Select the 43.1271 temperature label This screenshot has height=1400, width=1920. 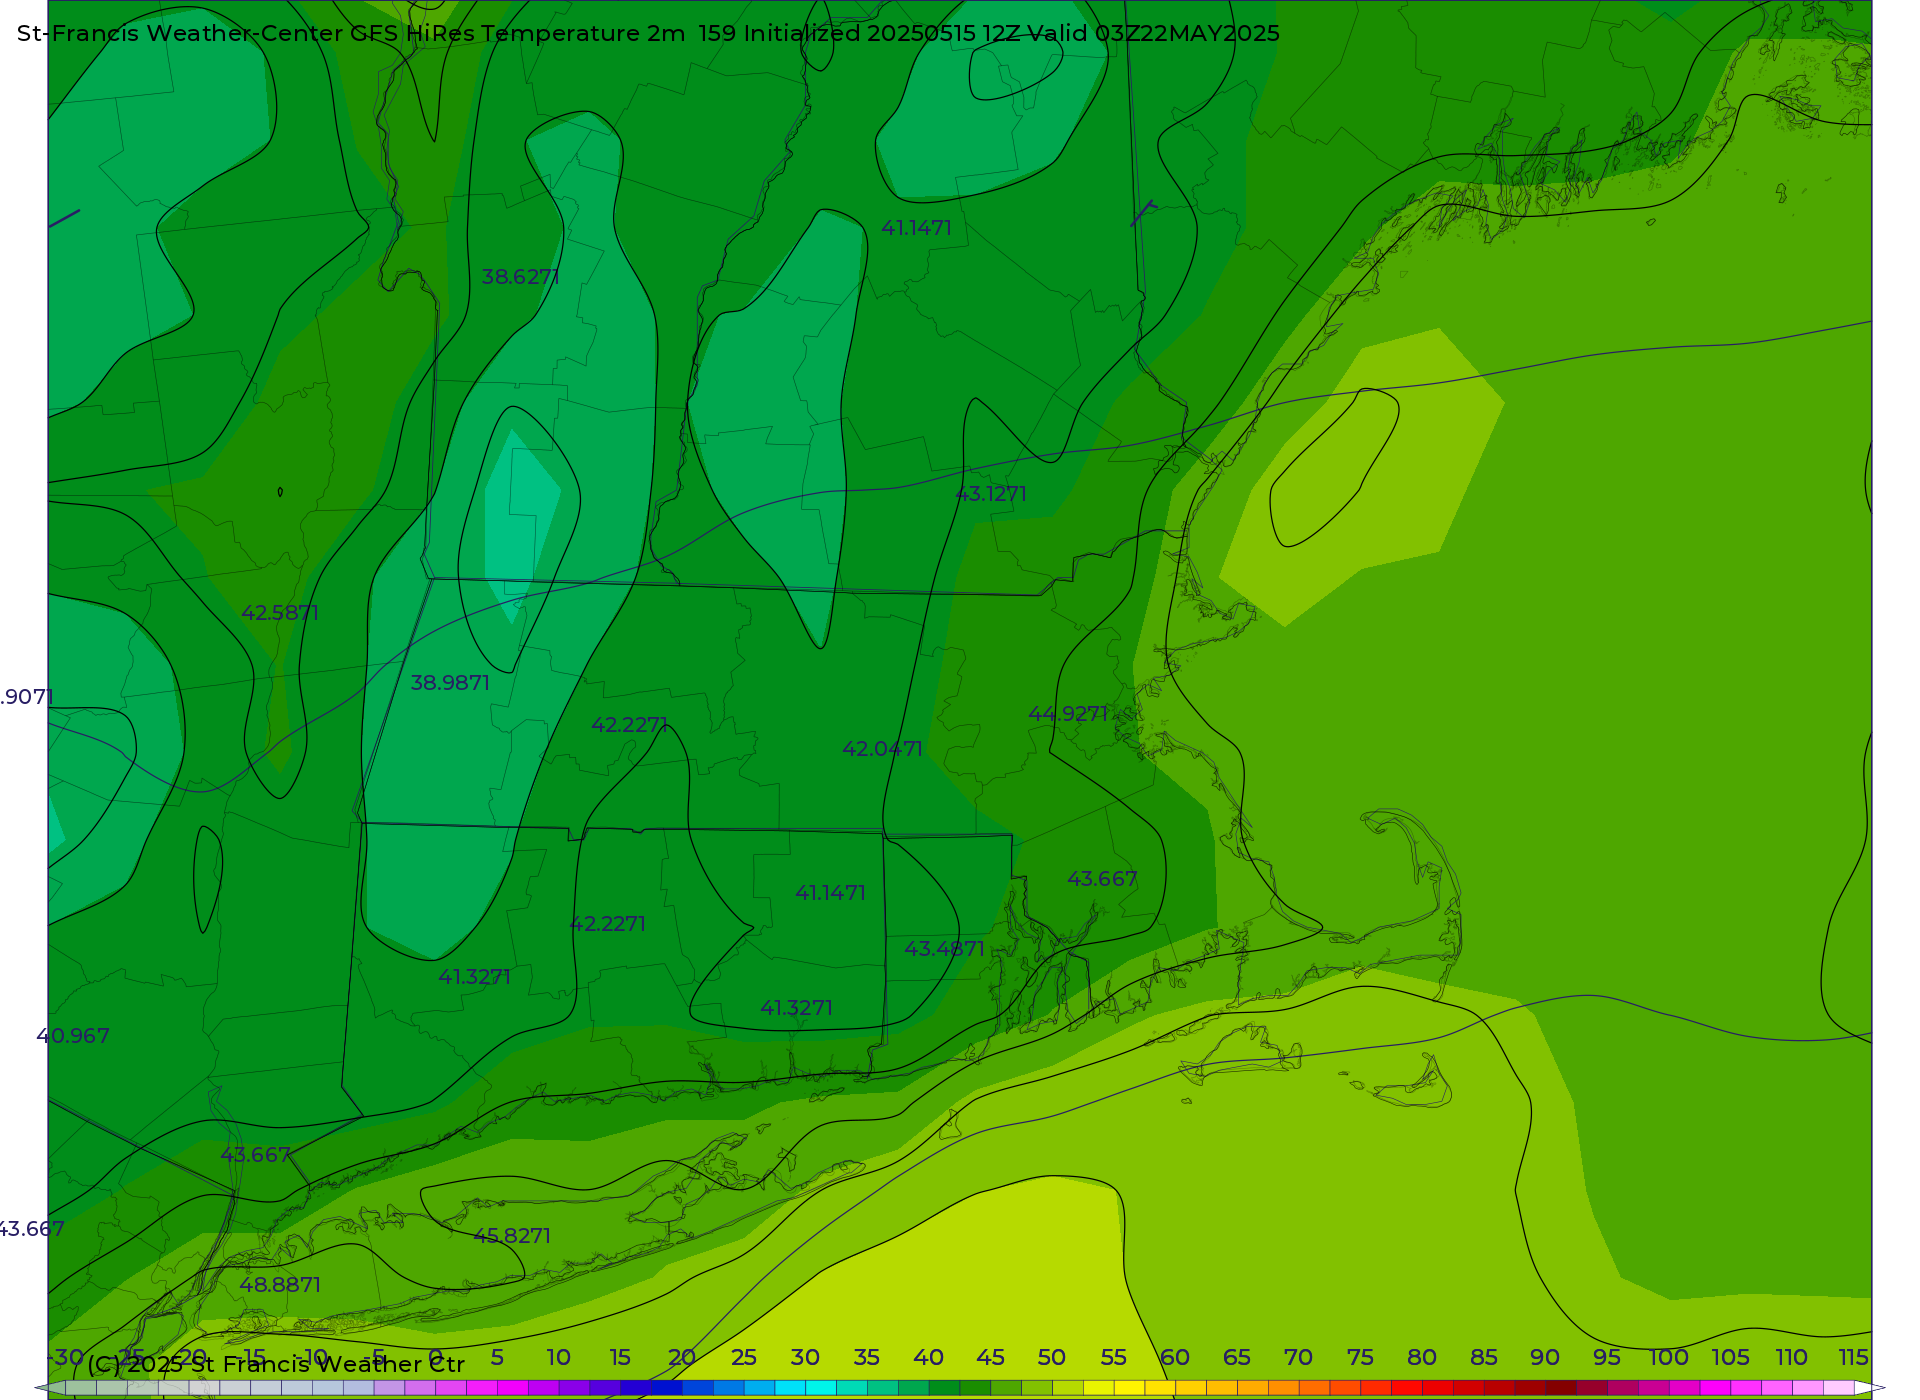pyautogui.click(x=991, y=494)
